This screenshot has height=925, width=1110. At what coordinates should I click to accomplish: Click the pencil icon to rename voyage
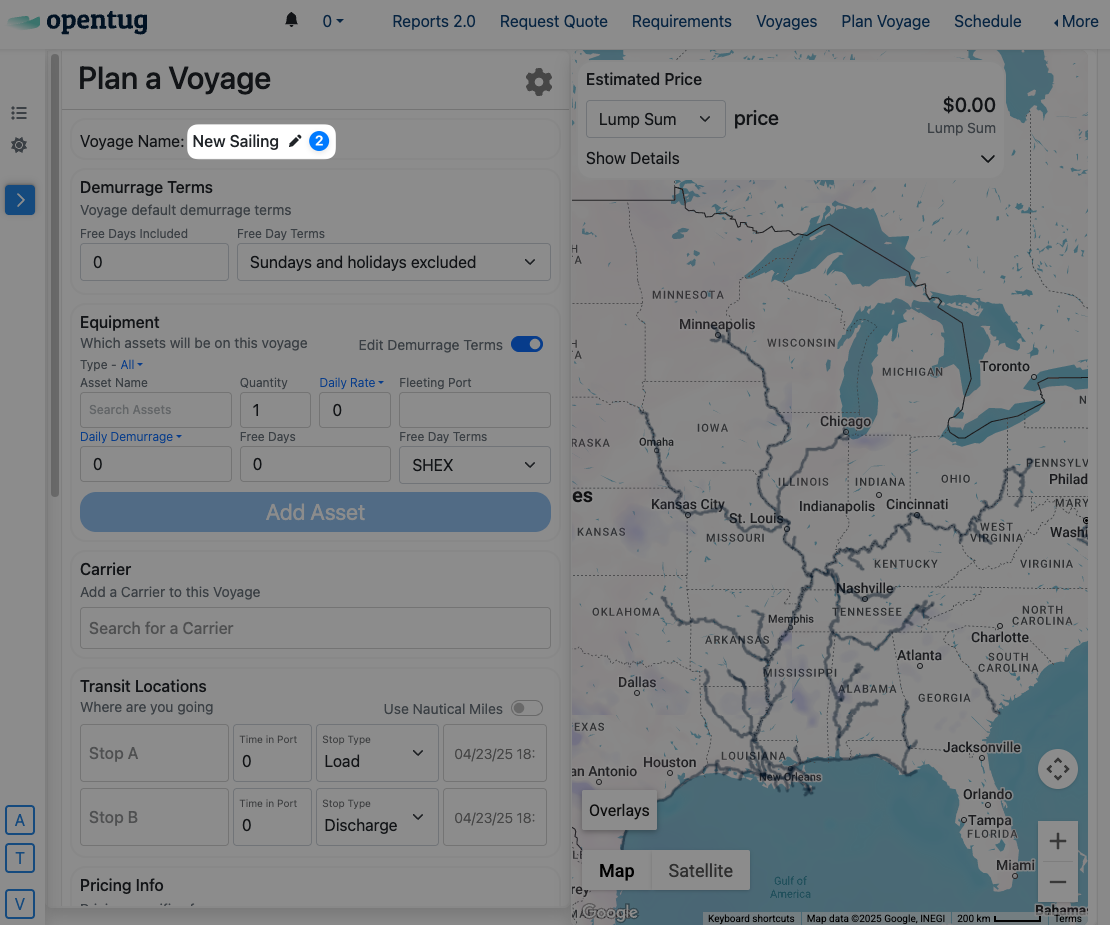[x=295, y=141]
